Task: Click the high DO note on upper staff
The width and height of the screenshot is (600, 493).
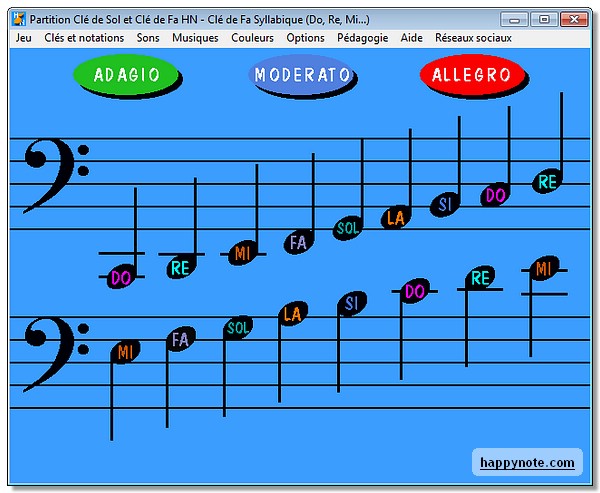Action: [495, 195]
